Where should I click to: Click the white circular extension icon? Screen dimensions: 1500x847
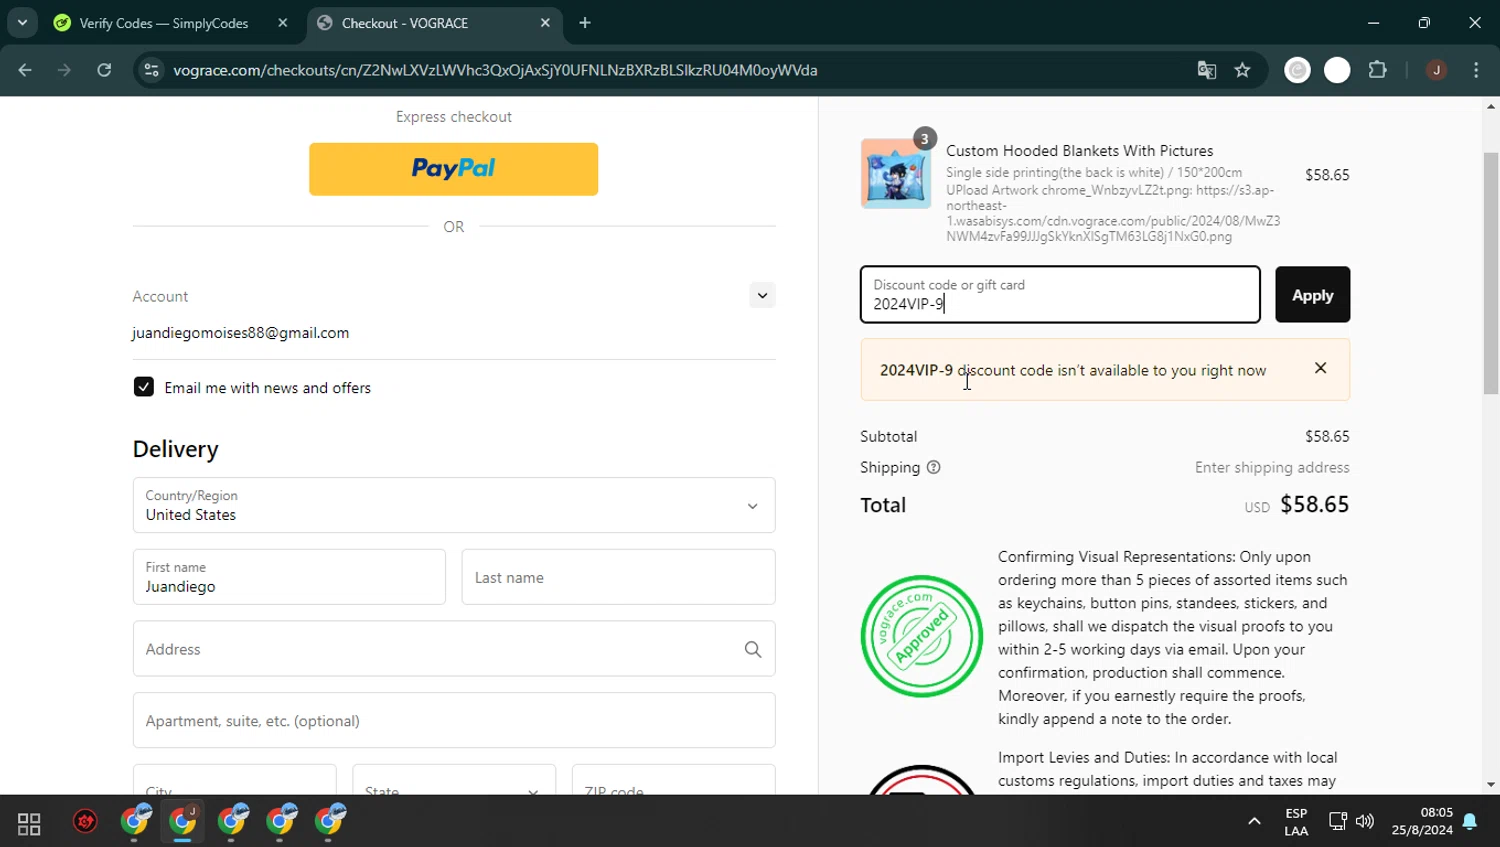pyautogui.click(x=1337, y=70)
